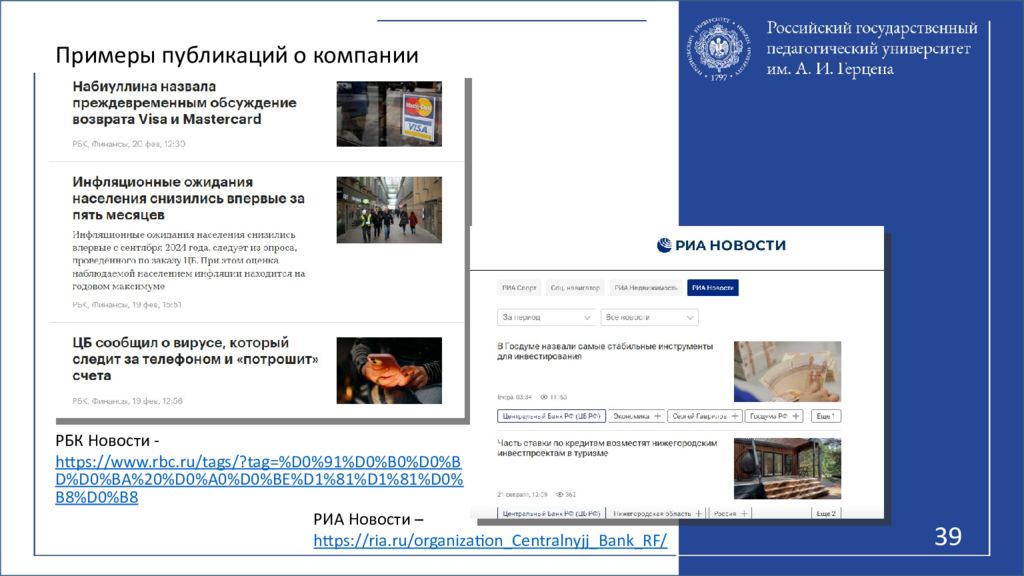1024x576 pixels.
Task: Click the banknotes photo thumbnail
Action: click(788, 372)
